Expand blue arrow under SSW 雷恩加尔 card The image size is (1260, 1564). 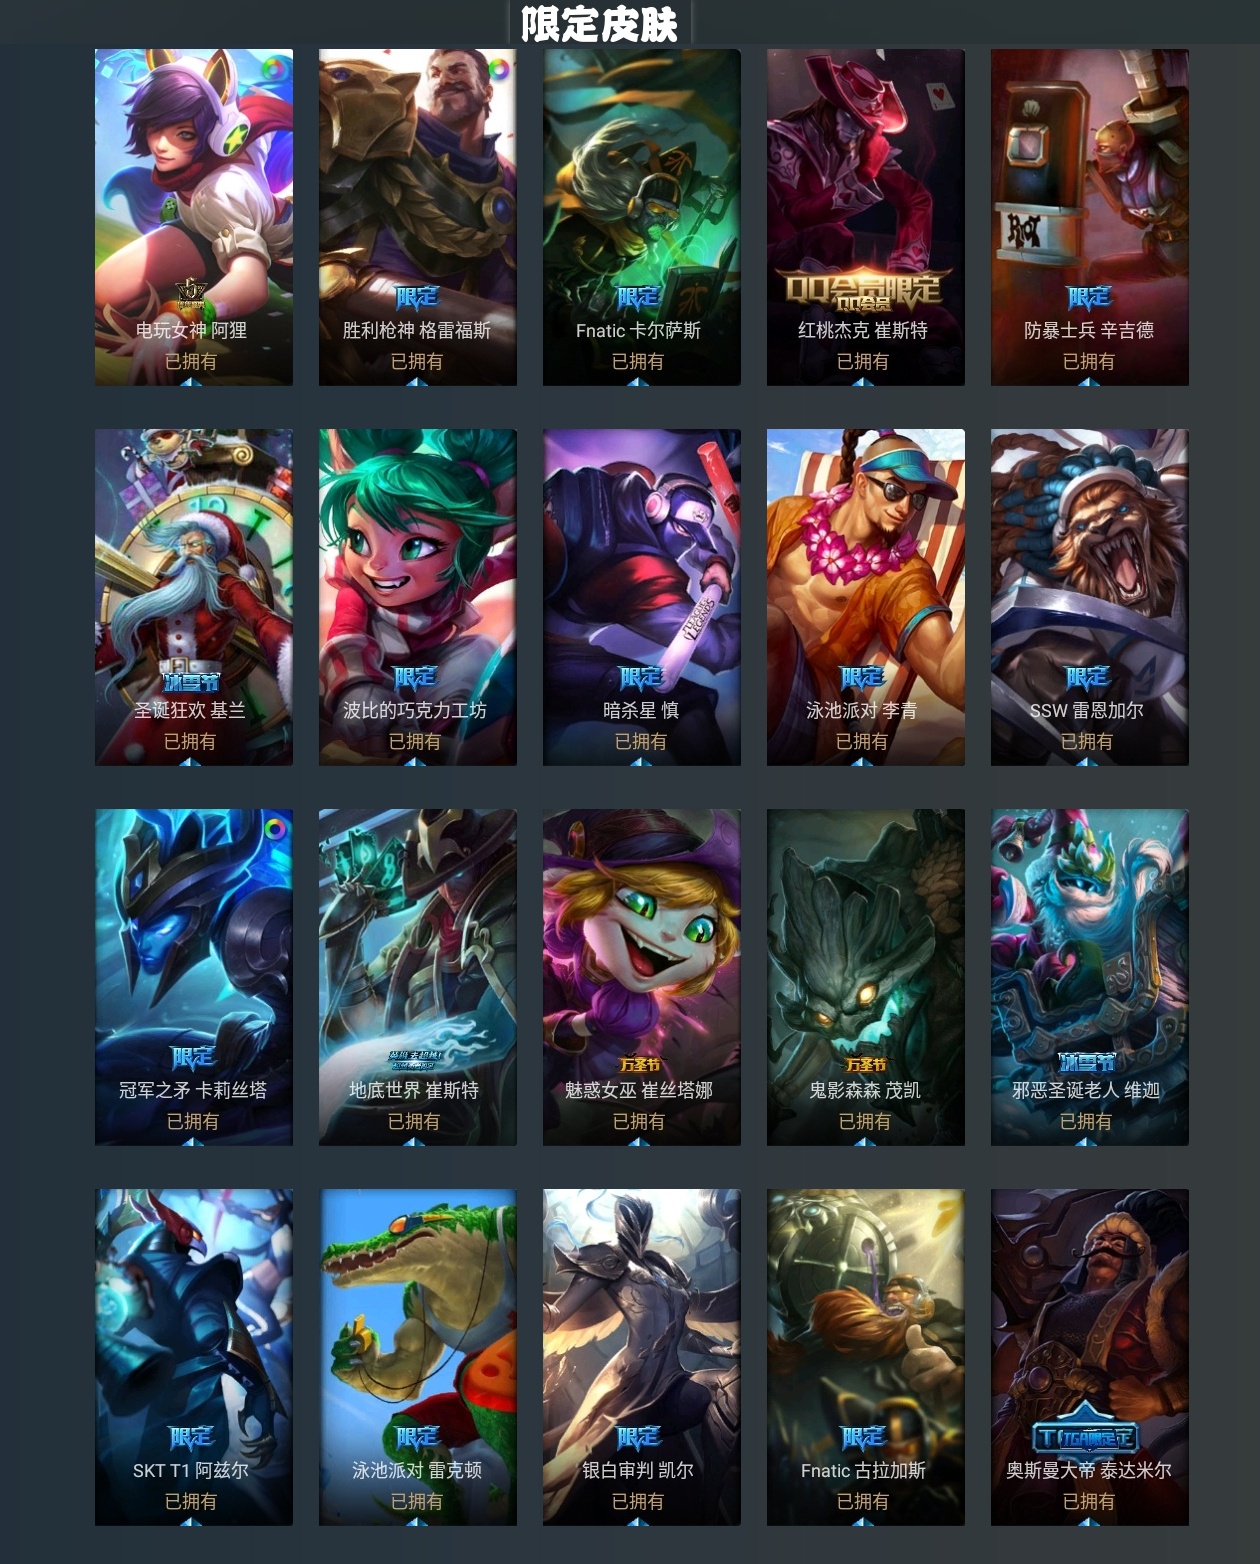click(1087, 761)
